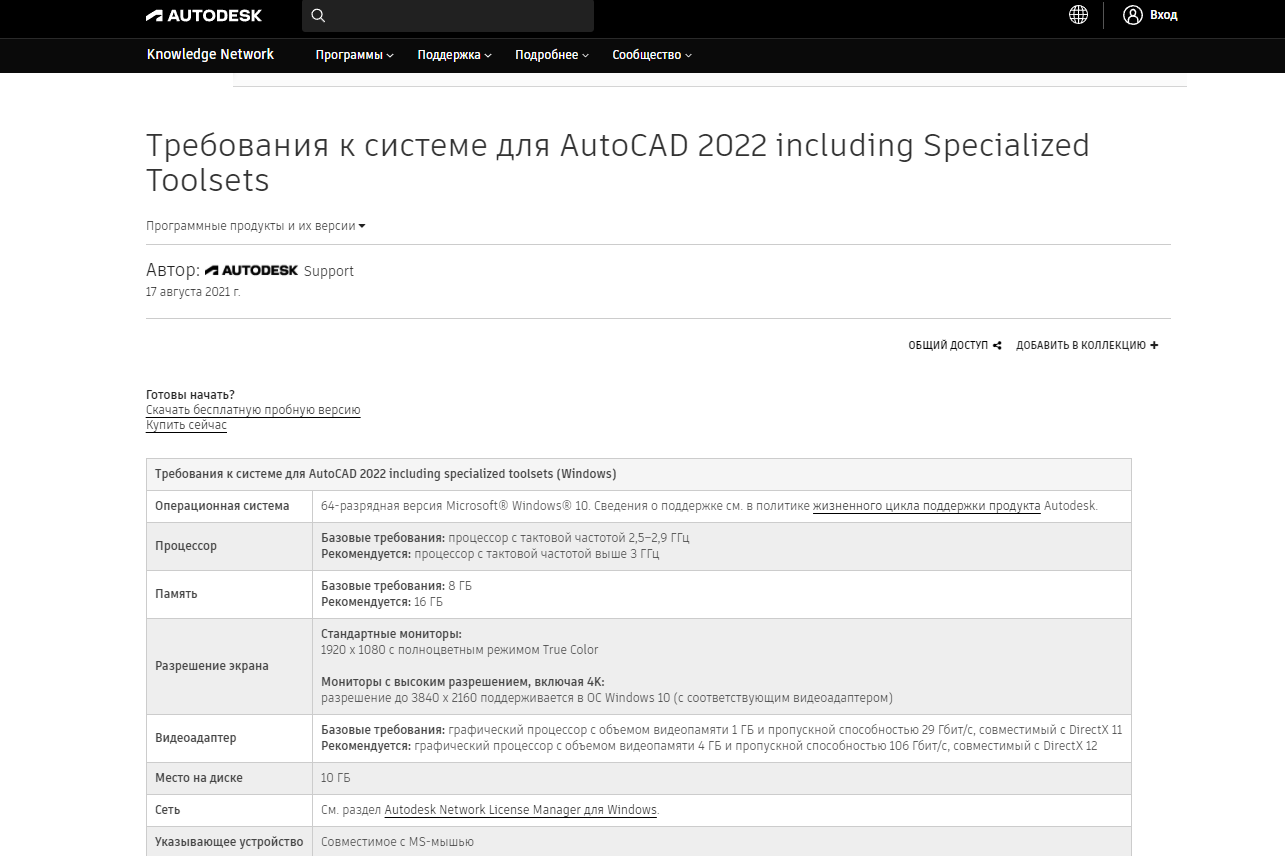Image resolution: width=1285 pixels, height=856 pixels.
Task: Click the 1920 x 1080 True Color line
Action: tap(460, 650)
